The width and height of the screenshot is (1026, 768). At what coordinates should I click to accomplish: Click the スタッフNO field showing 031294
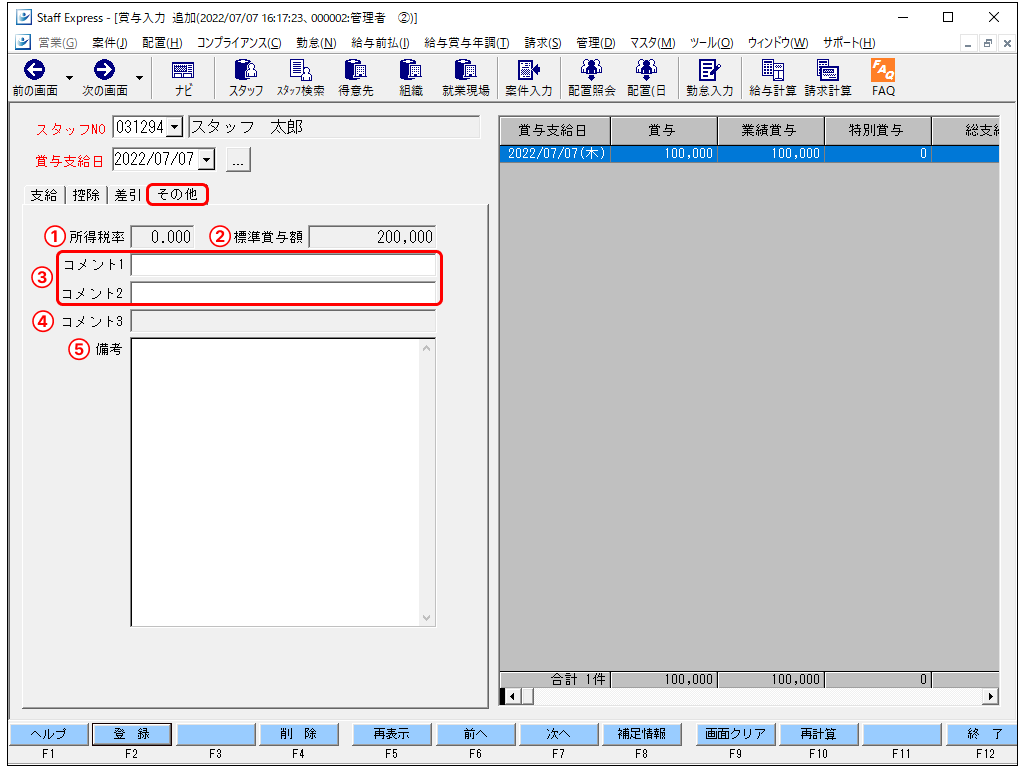click(x=141, y=127)
